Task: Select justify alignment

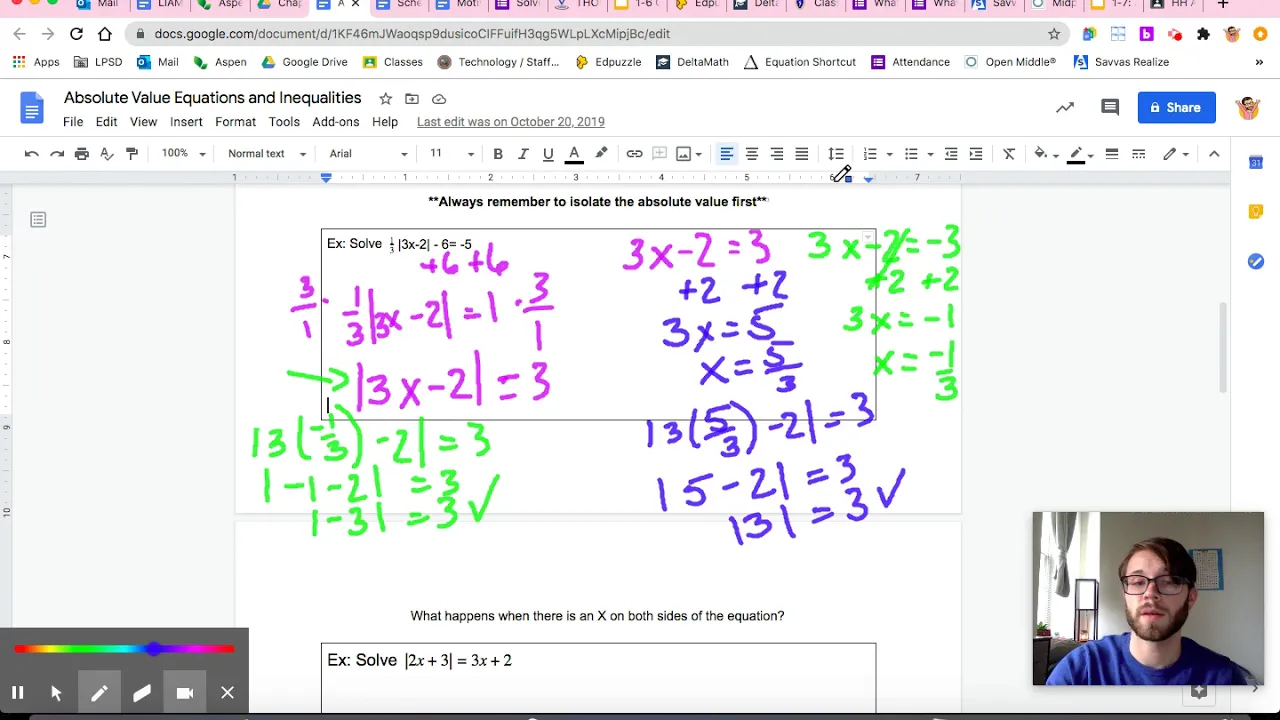Action: (802, 154)
